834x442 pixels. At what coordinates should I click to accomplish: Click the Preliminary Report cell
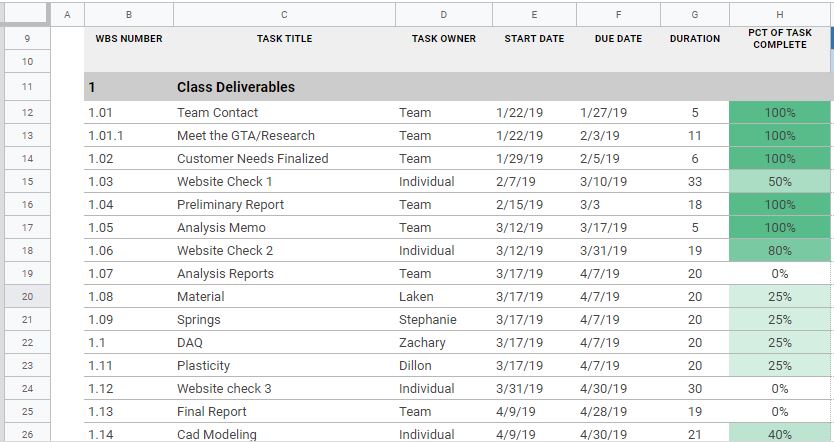pos(284,204)
